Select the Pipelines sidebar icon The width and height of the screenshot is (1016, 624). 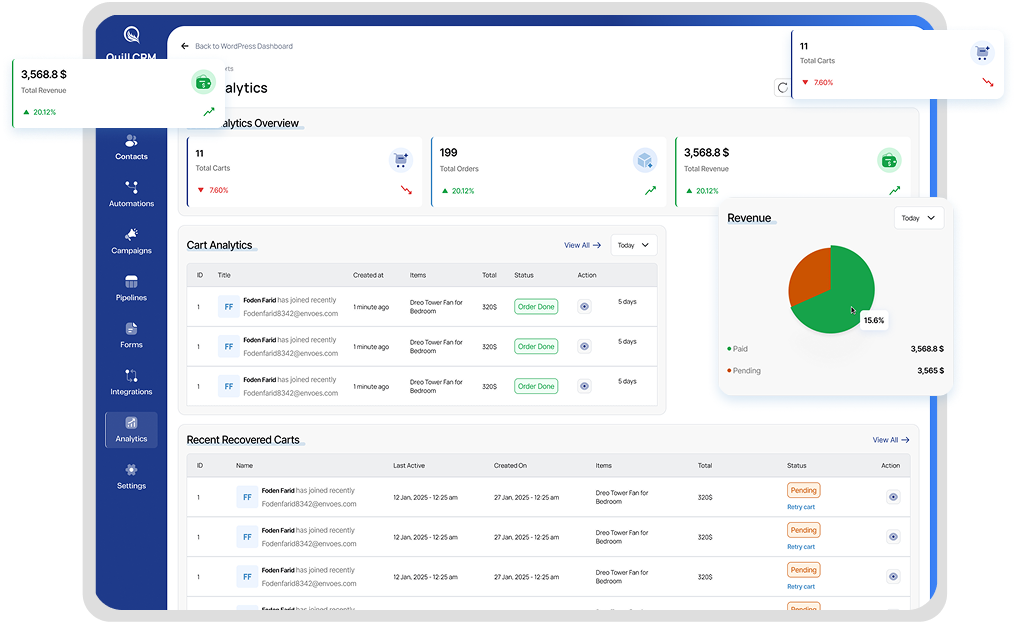pyautogui.click(x=131, y=282)
